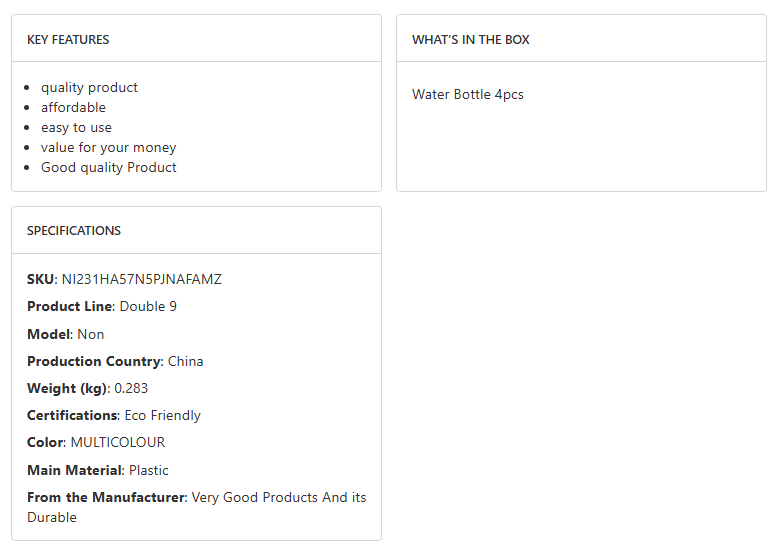
Task: Click the 'Product Line' label
Action: pyautogui.click(x=70, y=307)
